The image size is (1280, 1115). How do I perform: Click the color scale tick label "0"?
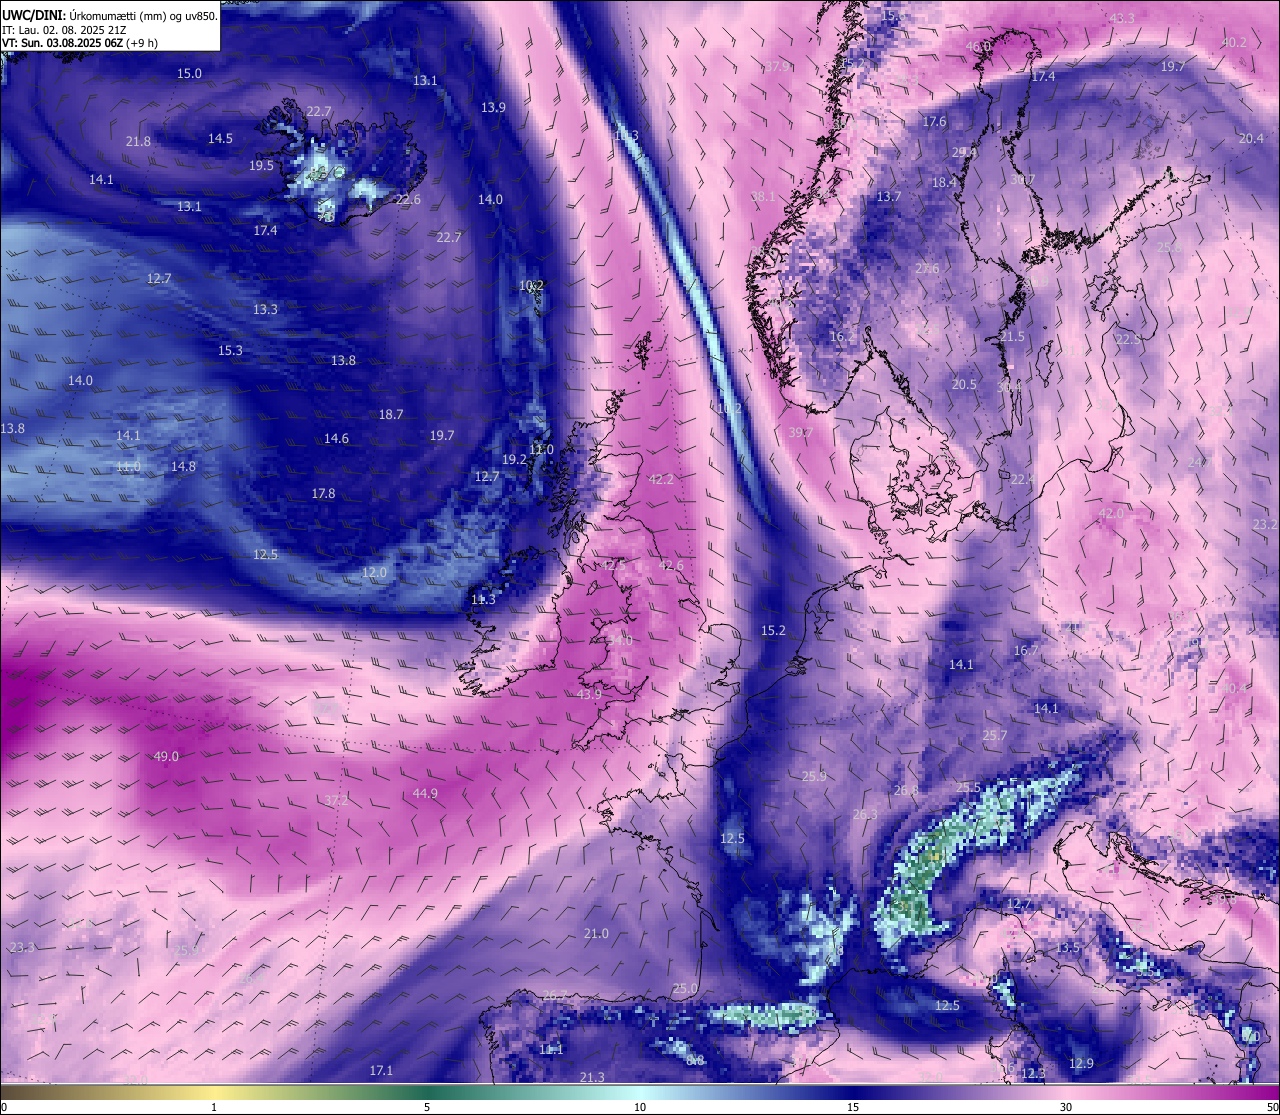[3, 1107]
